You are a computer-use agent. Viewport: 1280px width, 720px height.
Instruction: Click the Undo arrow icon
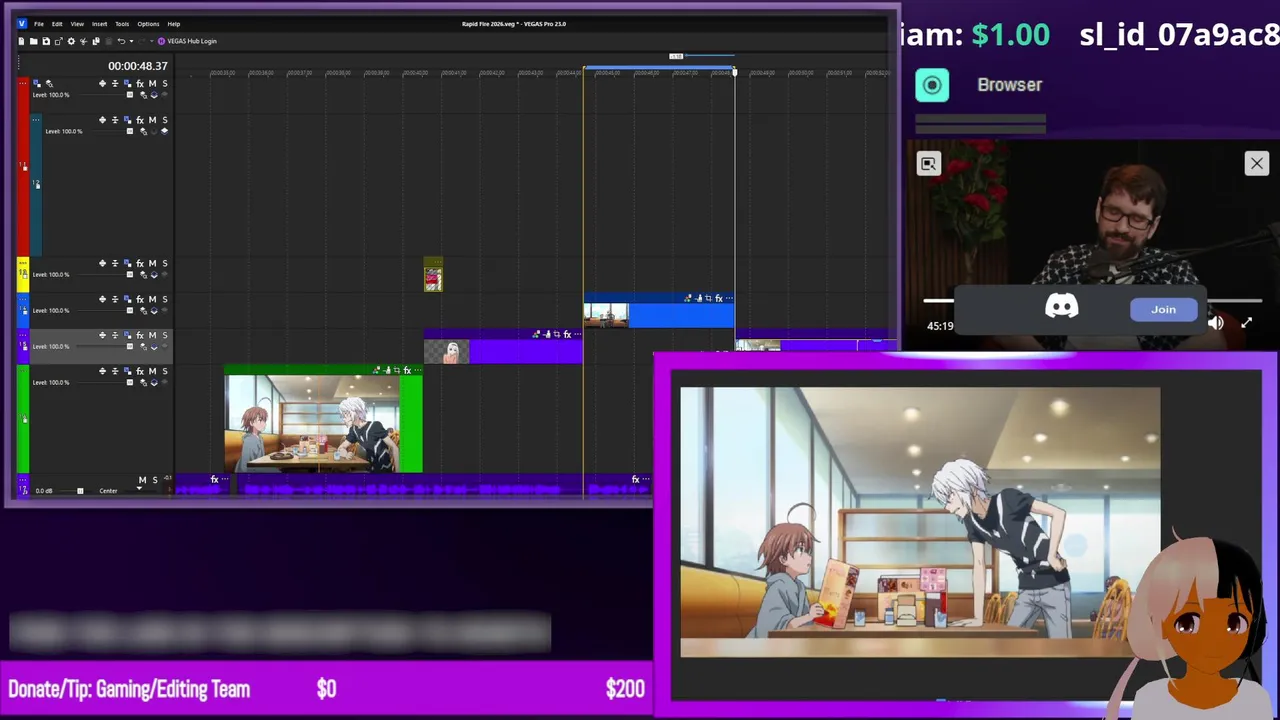(121, 41)
